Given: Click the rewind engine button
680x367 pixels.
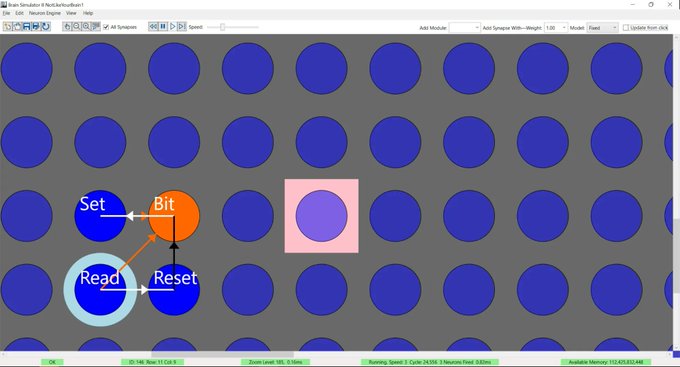Looking at the screenshot, I should 153,26.
